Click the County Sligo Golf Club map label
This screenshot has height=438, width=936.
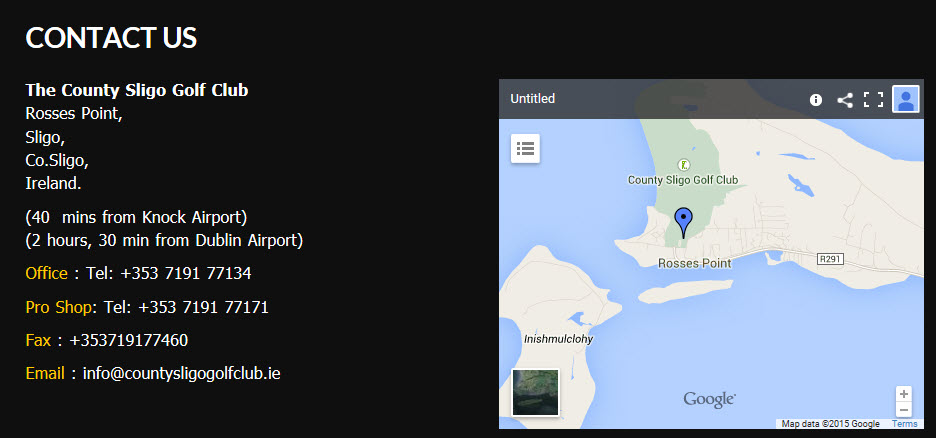[682, 180]
